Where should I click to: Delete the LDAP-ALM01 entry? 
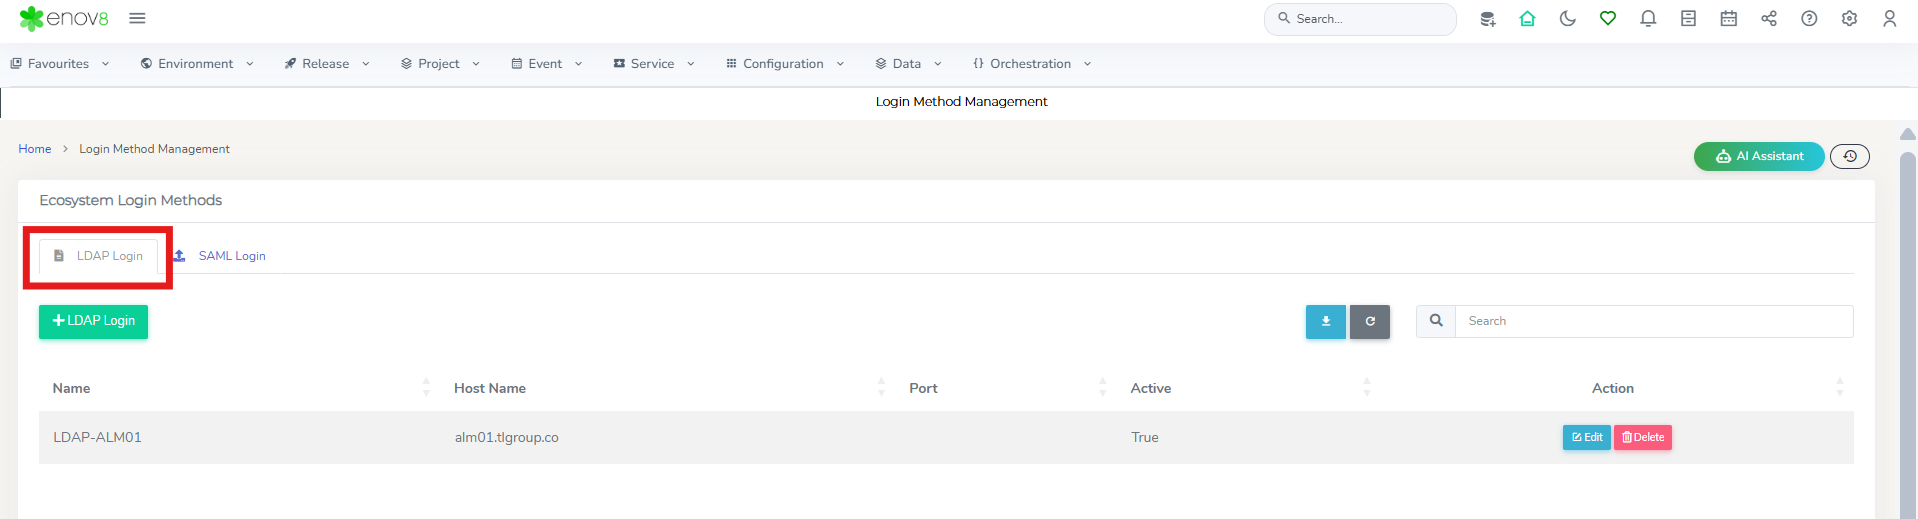pyautogui.click(x=1642, y=437)
